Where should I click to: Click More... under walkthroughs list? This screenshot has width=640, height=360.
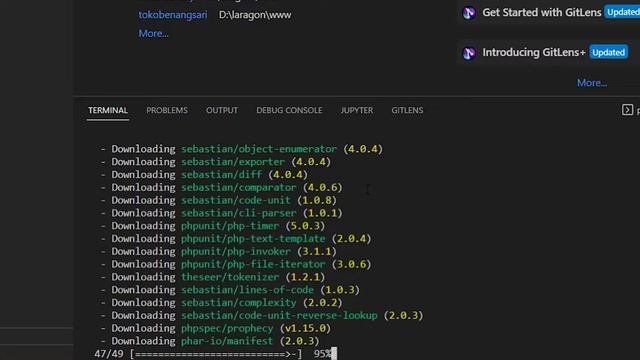591,83
